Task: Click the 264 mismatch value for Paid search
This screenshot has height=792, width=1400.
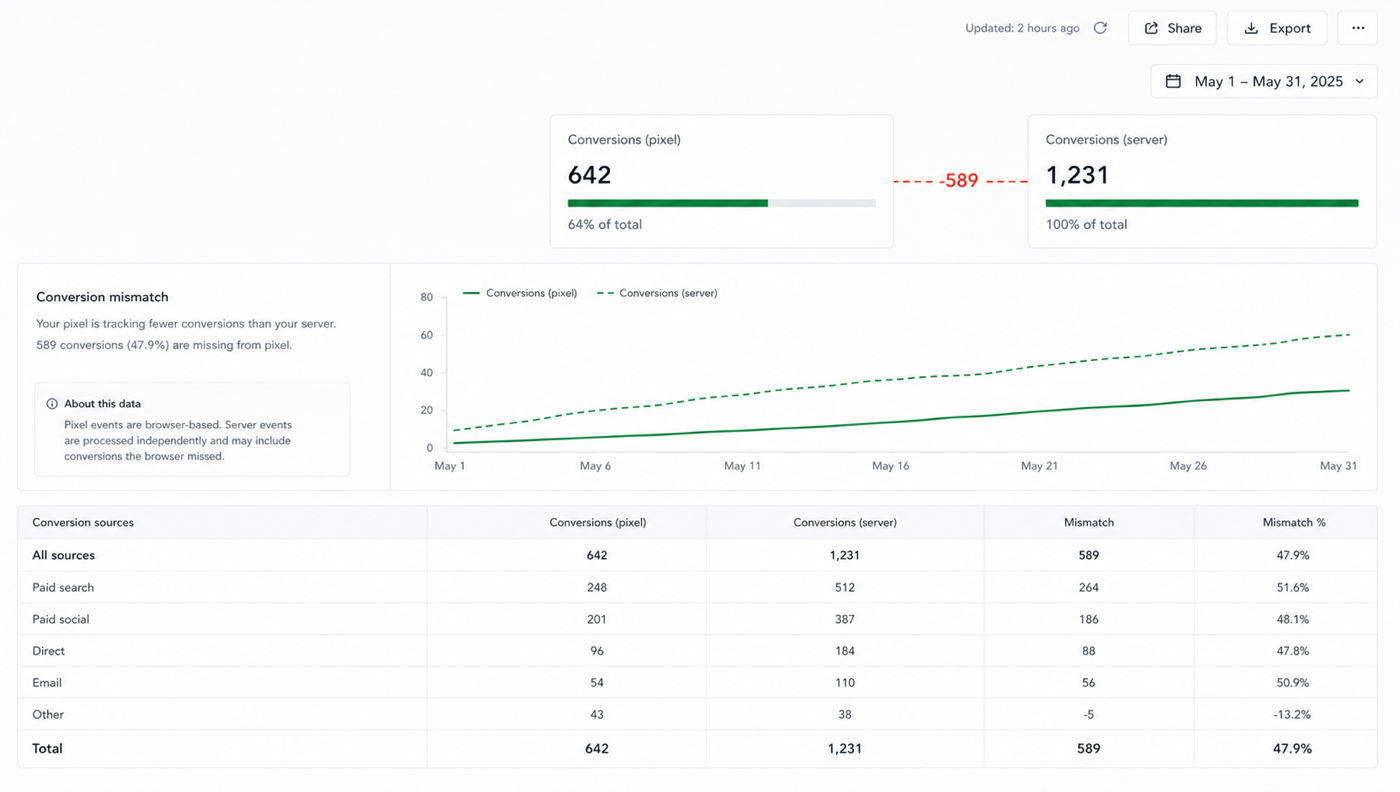Action: 1089,587
